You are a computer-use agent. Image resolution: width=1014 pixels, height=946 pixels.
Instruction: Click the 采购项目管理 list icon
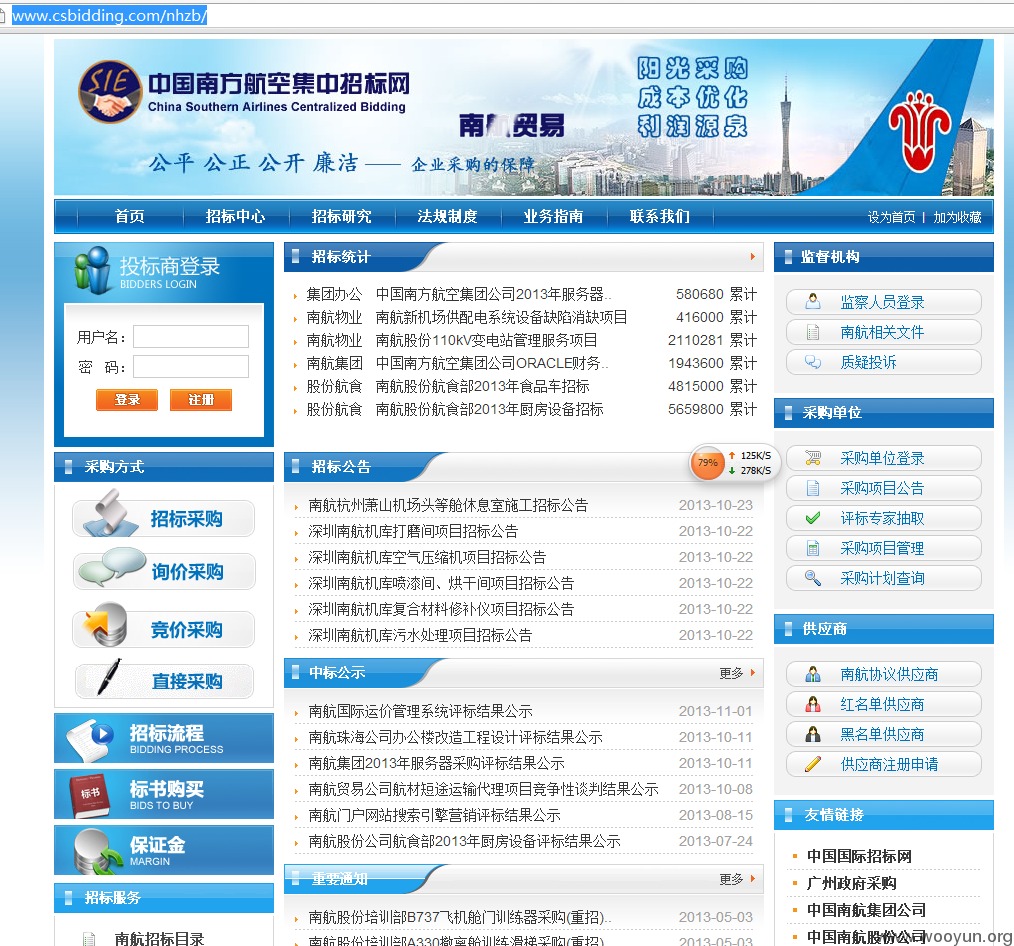813,548
